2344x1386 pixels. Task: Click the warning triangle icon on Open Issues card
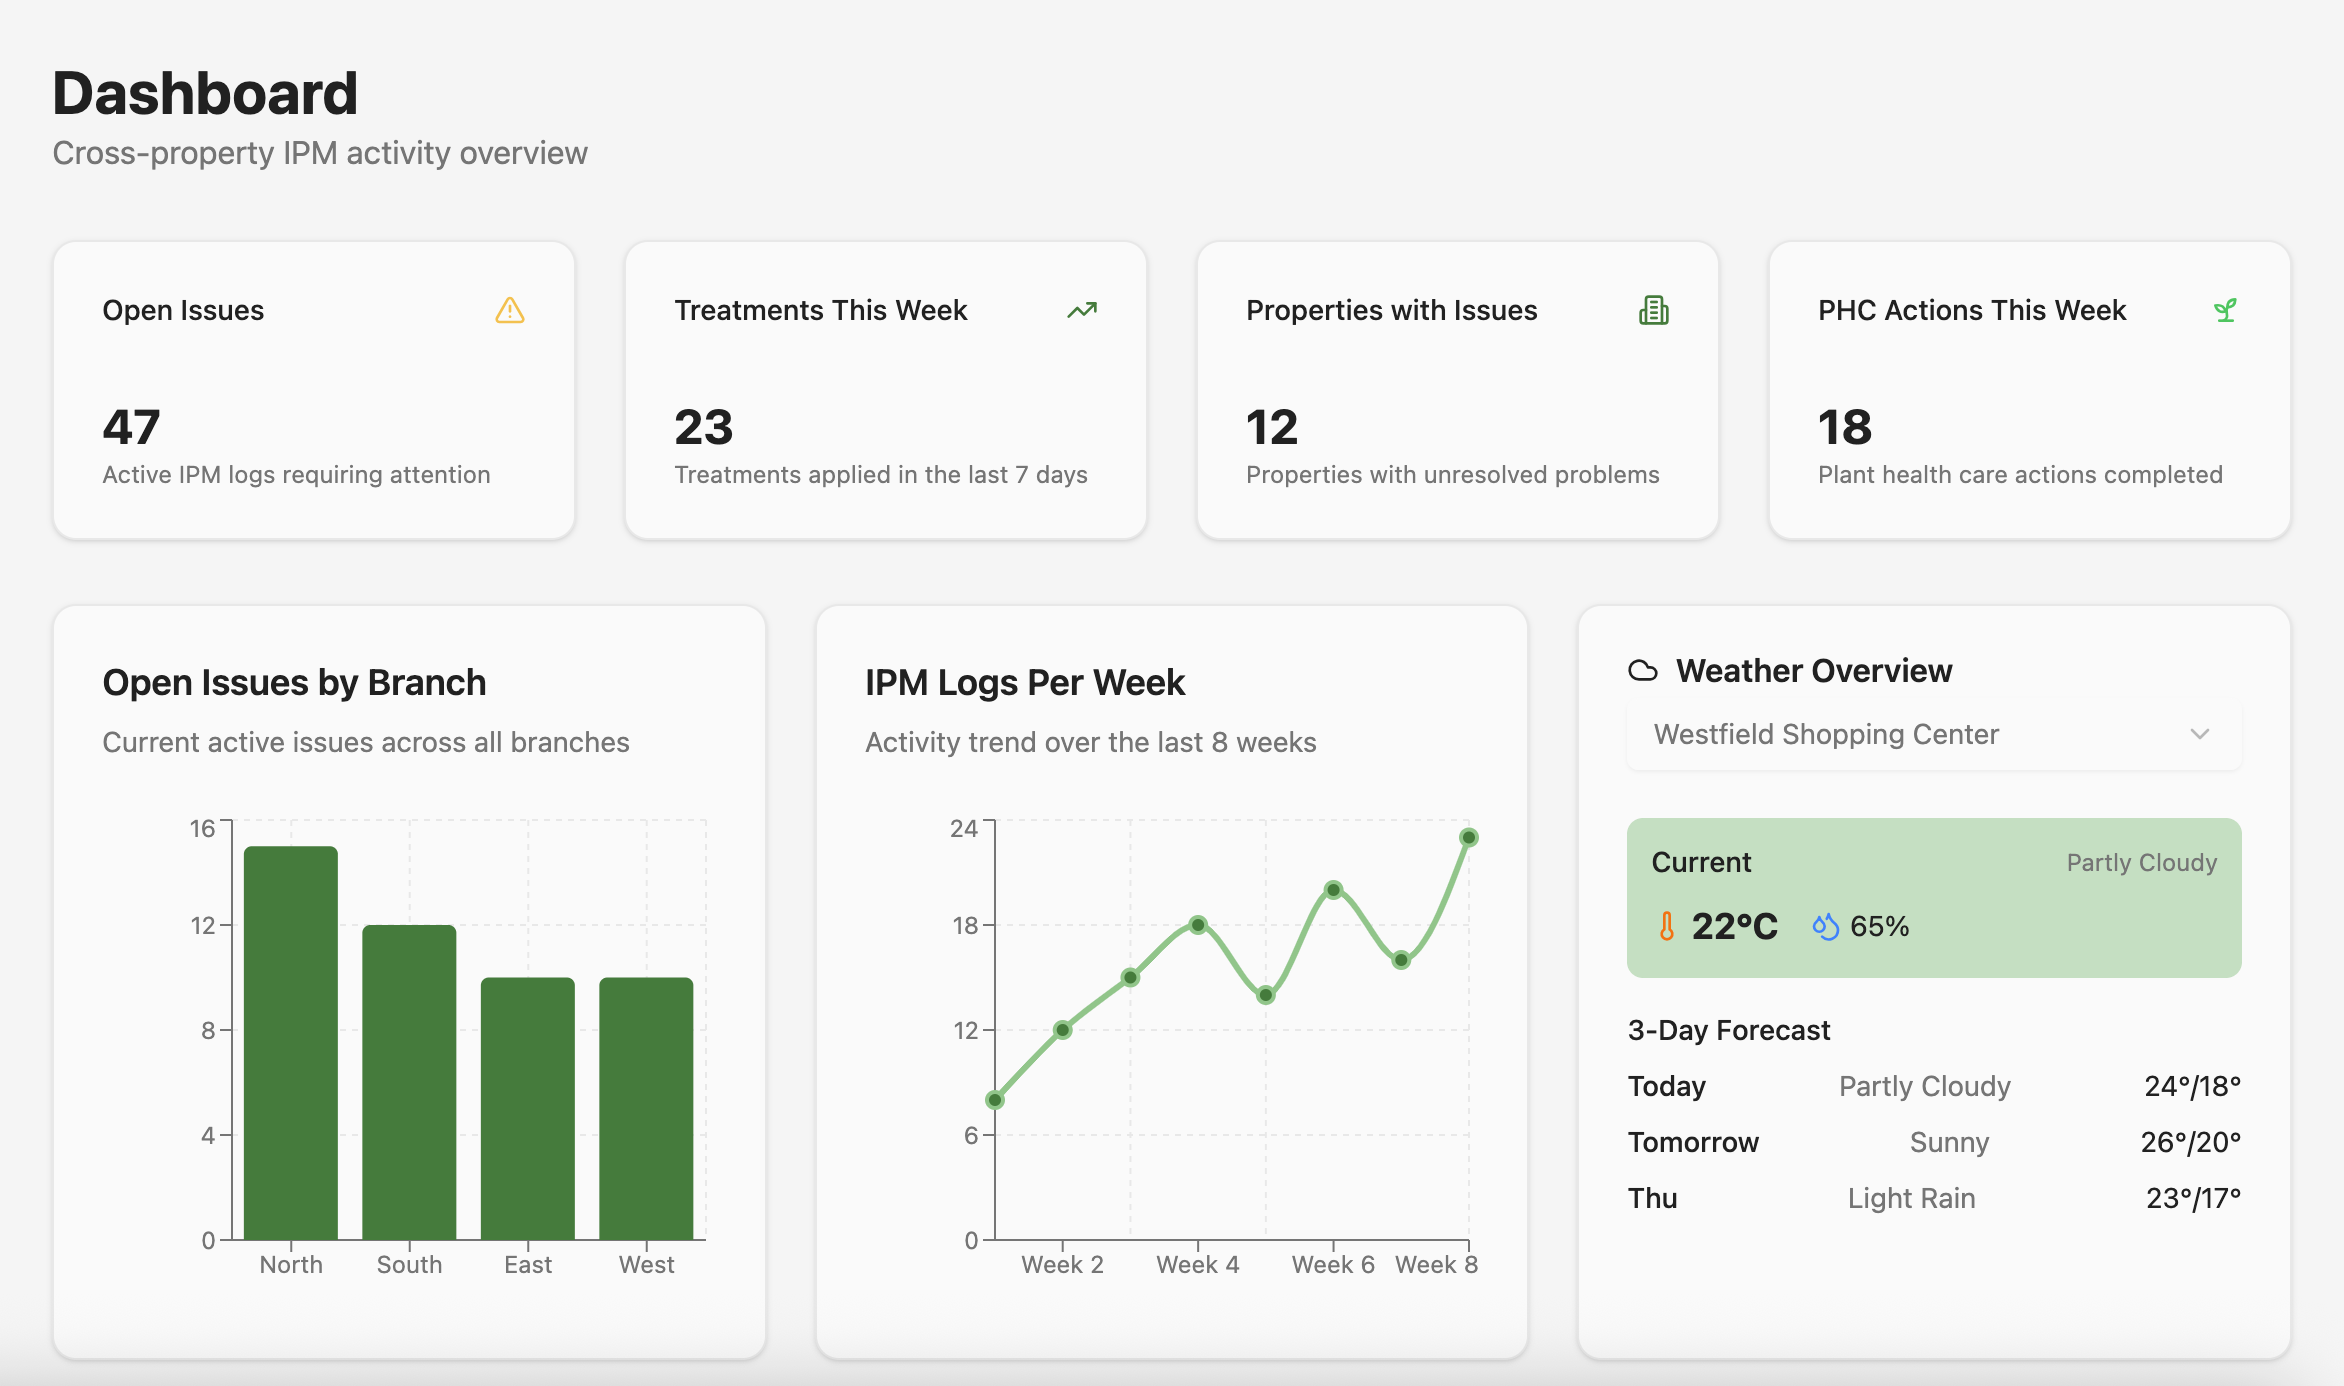click(x=510, y=312)
